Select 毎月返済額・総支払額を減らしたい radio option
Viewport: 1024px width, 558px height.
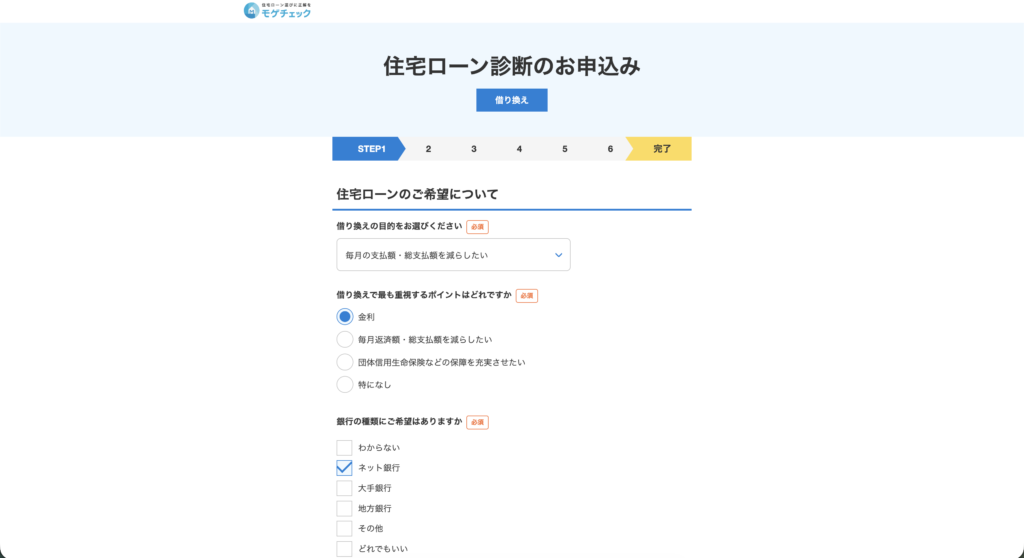pos(345,340)
